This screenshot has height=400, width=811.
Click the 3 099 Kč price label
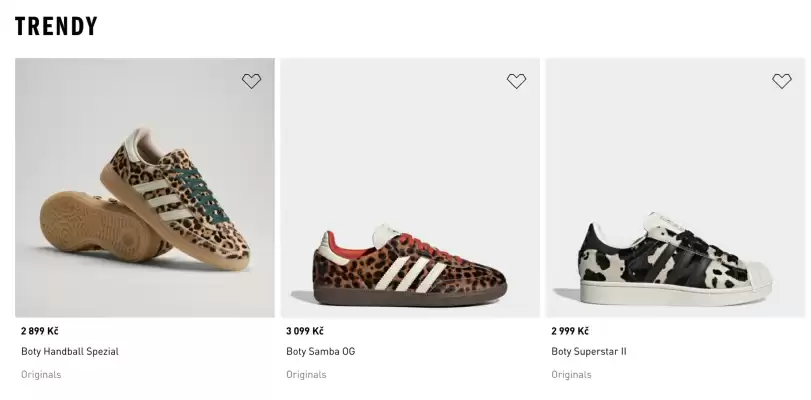click(x=305, y=331)
